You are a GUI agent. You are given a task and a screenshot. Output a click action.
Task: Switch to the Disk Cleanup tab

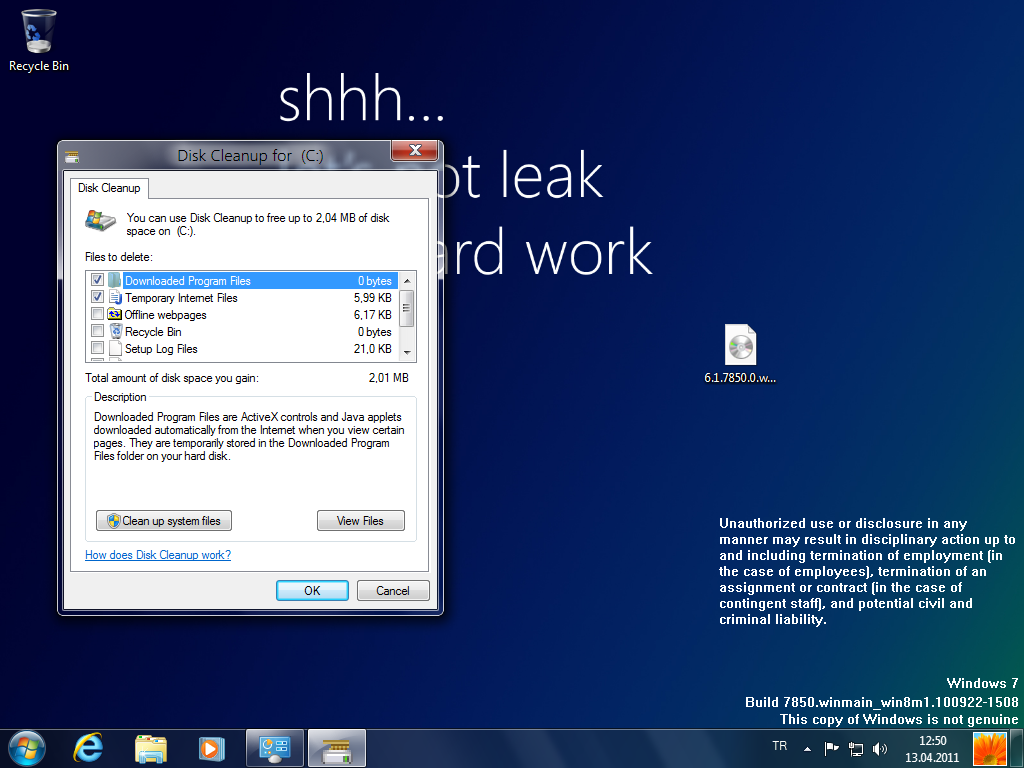(x=109, y=188)
